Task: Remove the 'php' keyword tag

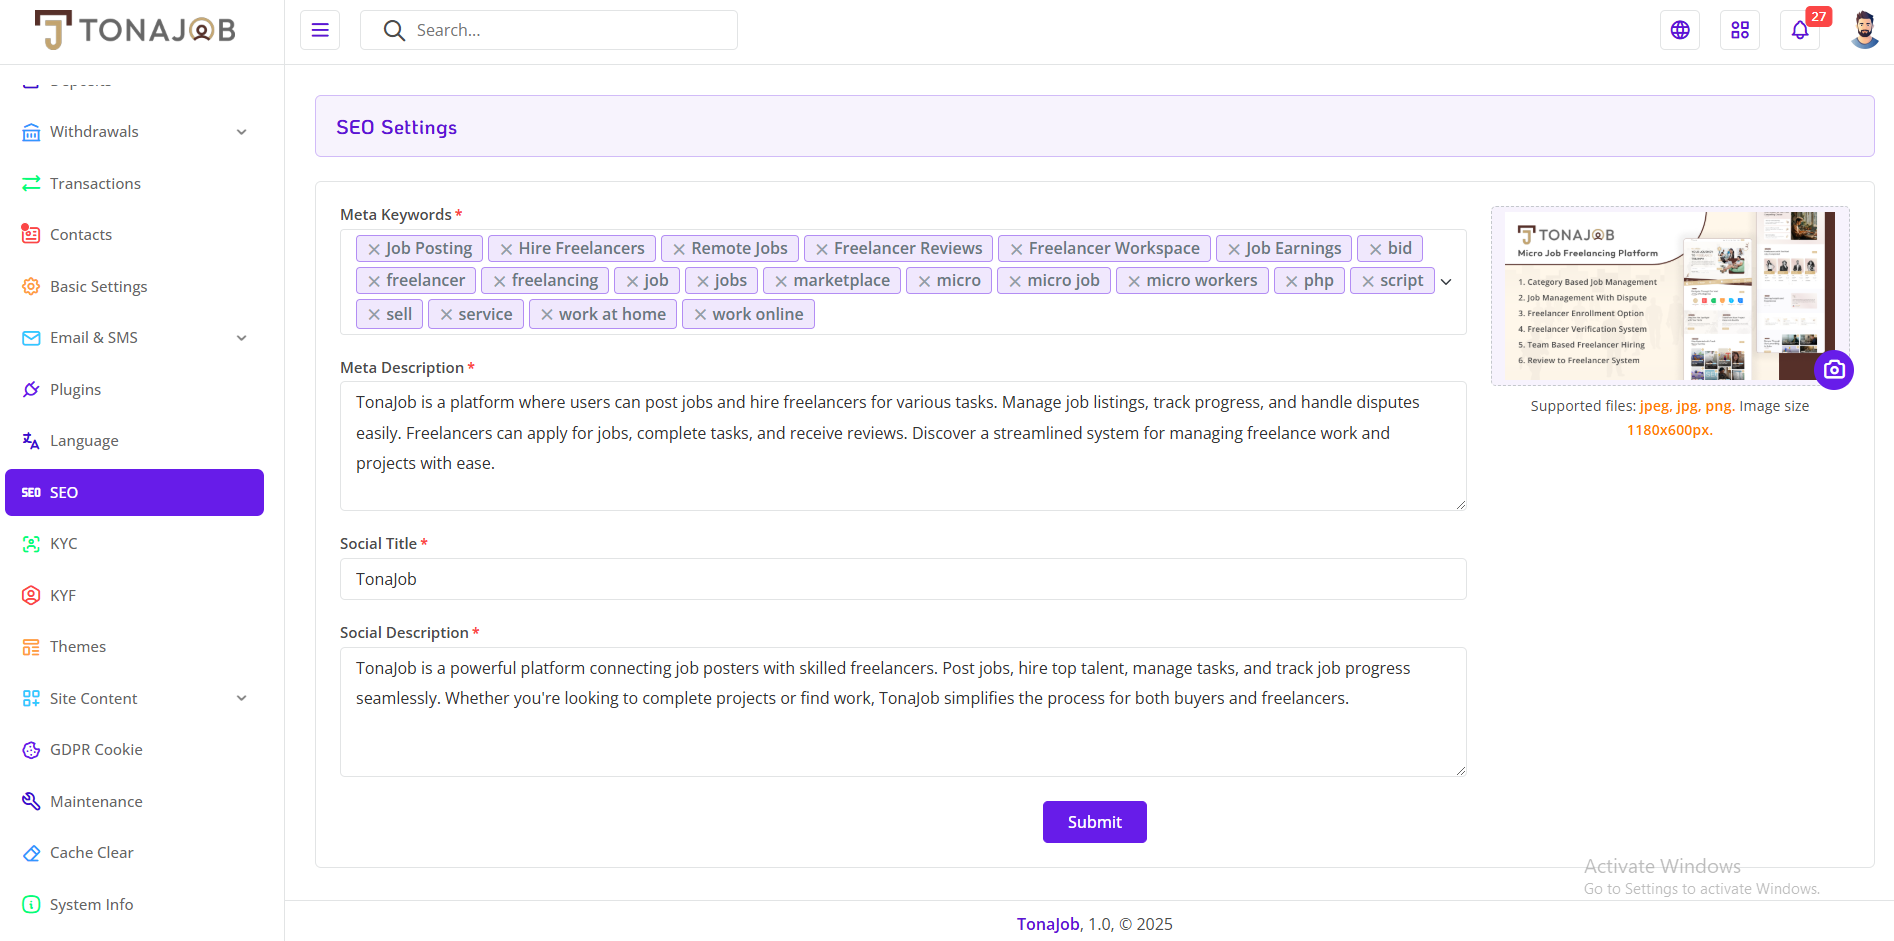Action: pos(1292,281)
